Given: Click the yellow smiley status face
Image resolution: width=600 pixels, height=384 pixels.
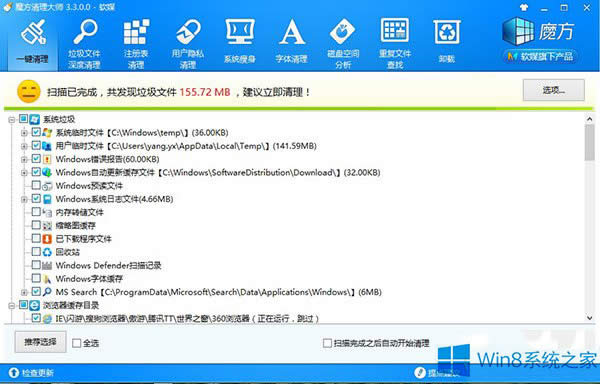Looking at the screenshot, I should click(x=28, y=91).
